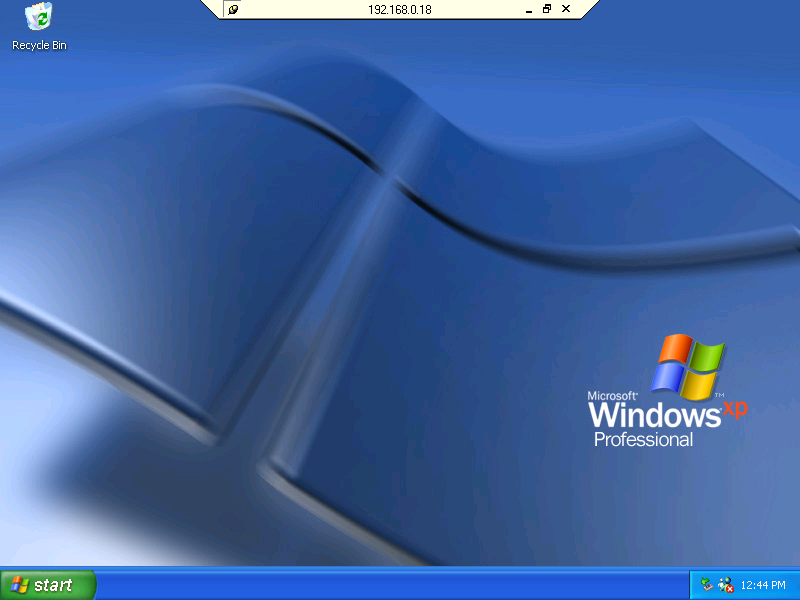Select the Recycle Bin desktop icon
Screen dimensions: 800x600
click(x=39, y=18)
